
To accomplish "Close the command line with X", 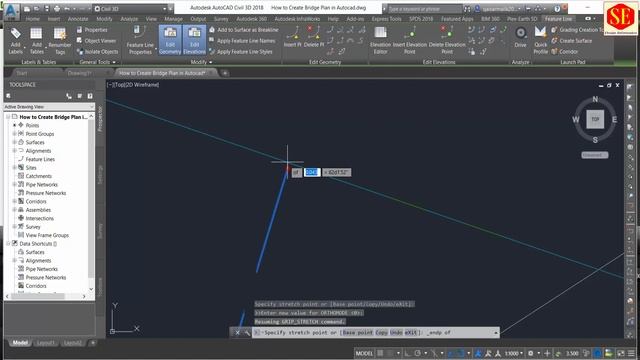I will tap(238, 333).
